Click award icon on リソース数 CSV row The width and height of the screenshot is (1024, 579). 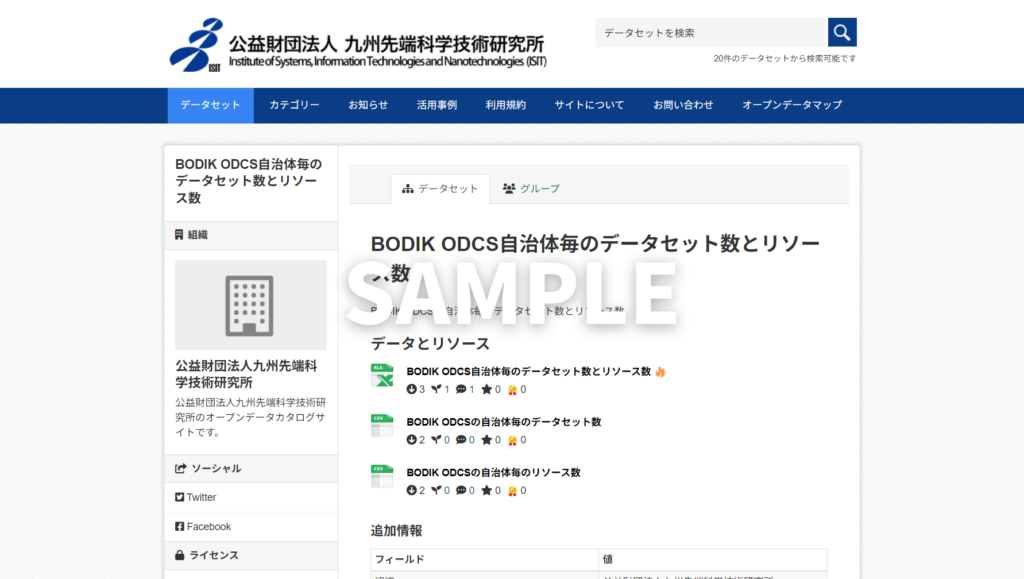coord(513,491)
